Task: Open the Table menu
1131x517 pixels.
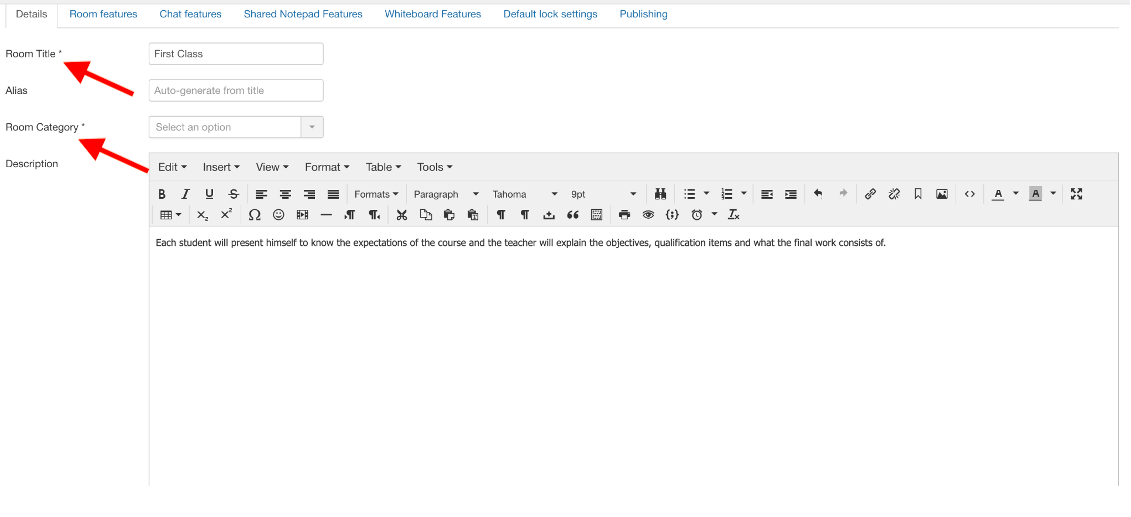Action: coord(384,167)
